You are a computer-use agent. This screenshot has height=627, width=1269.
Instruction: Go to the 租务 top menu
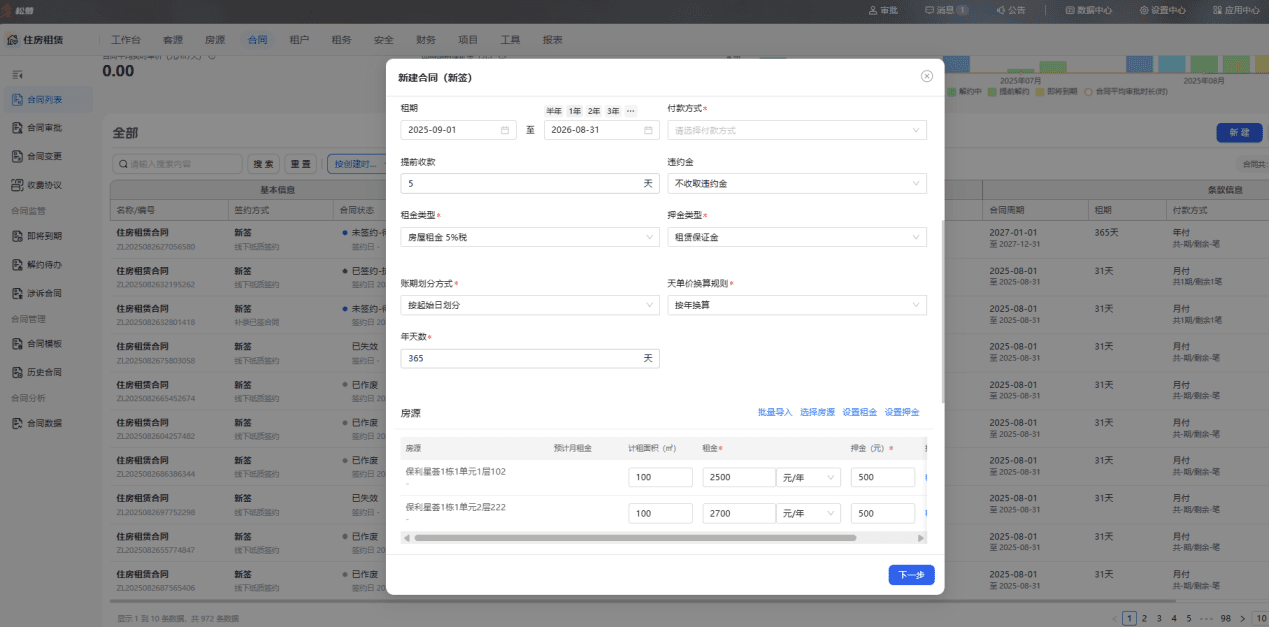[x=341, y=40]
